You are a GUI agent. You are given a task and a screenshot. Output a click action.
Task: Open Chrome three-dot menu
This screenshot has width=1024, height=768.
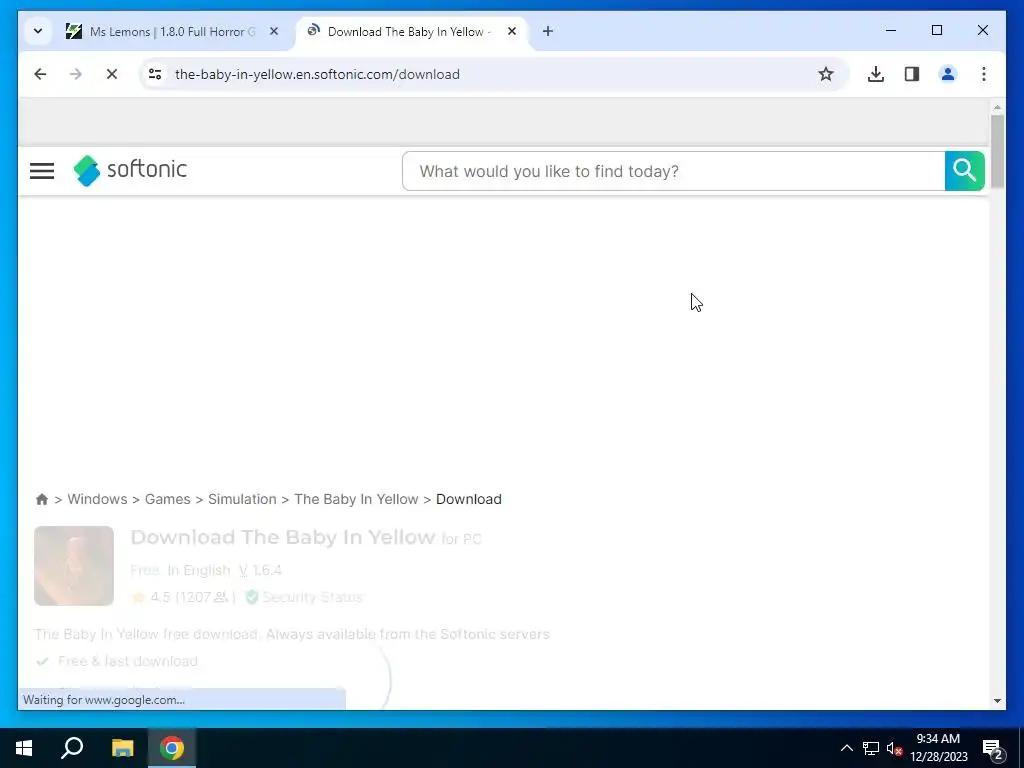tap(984, 74)
